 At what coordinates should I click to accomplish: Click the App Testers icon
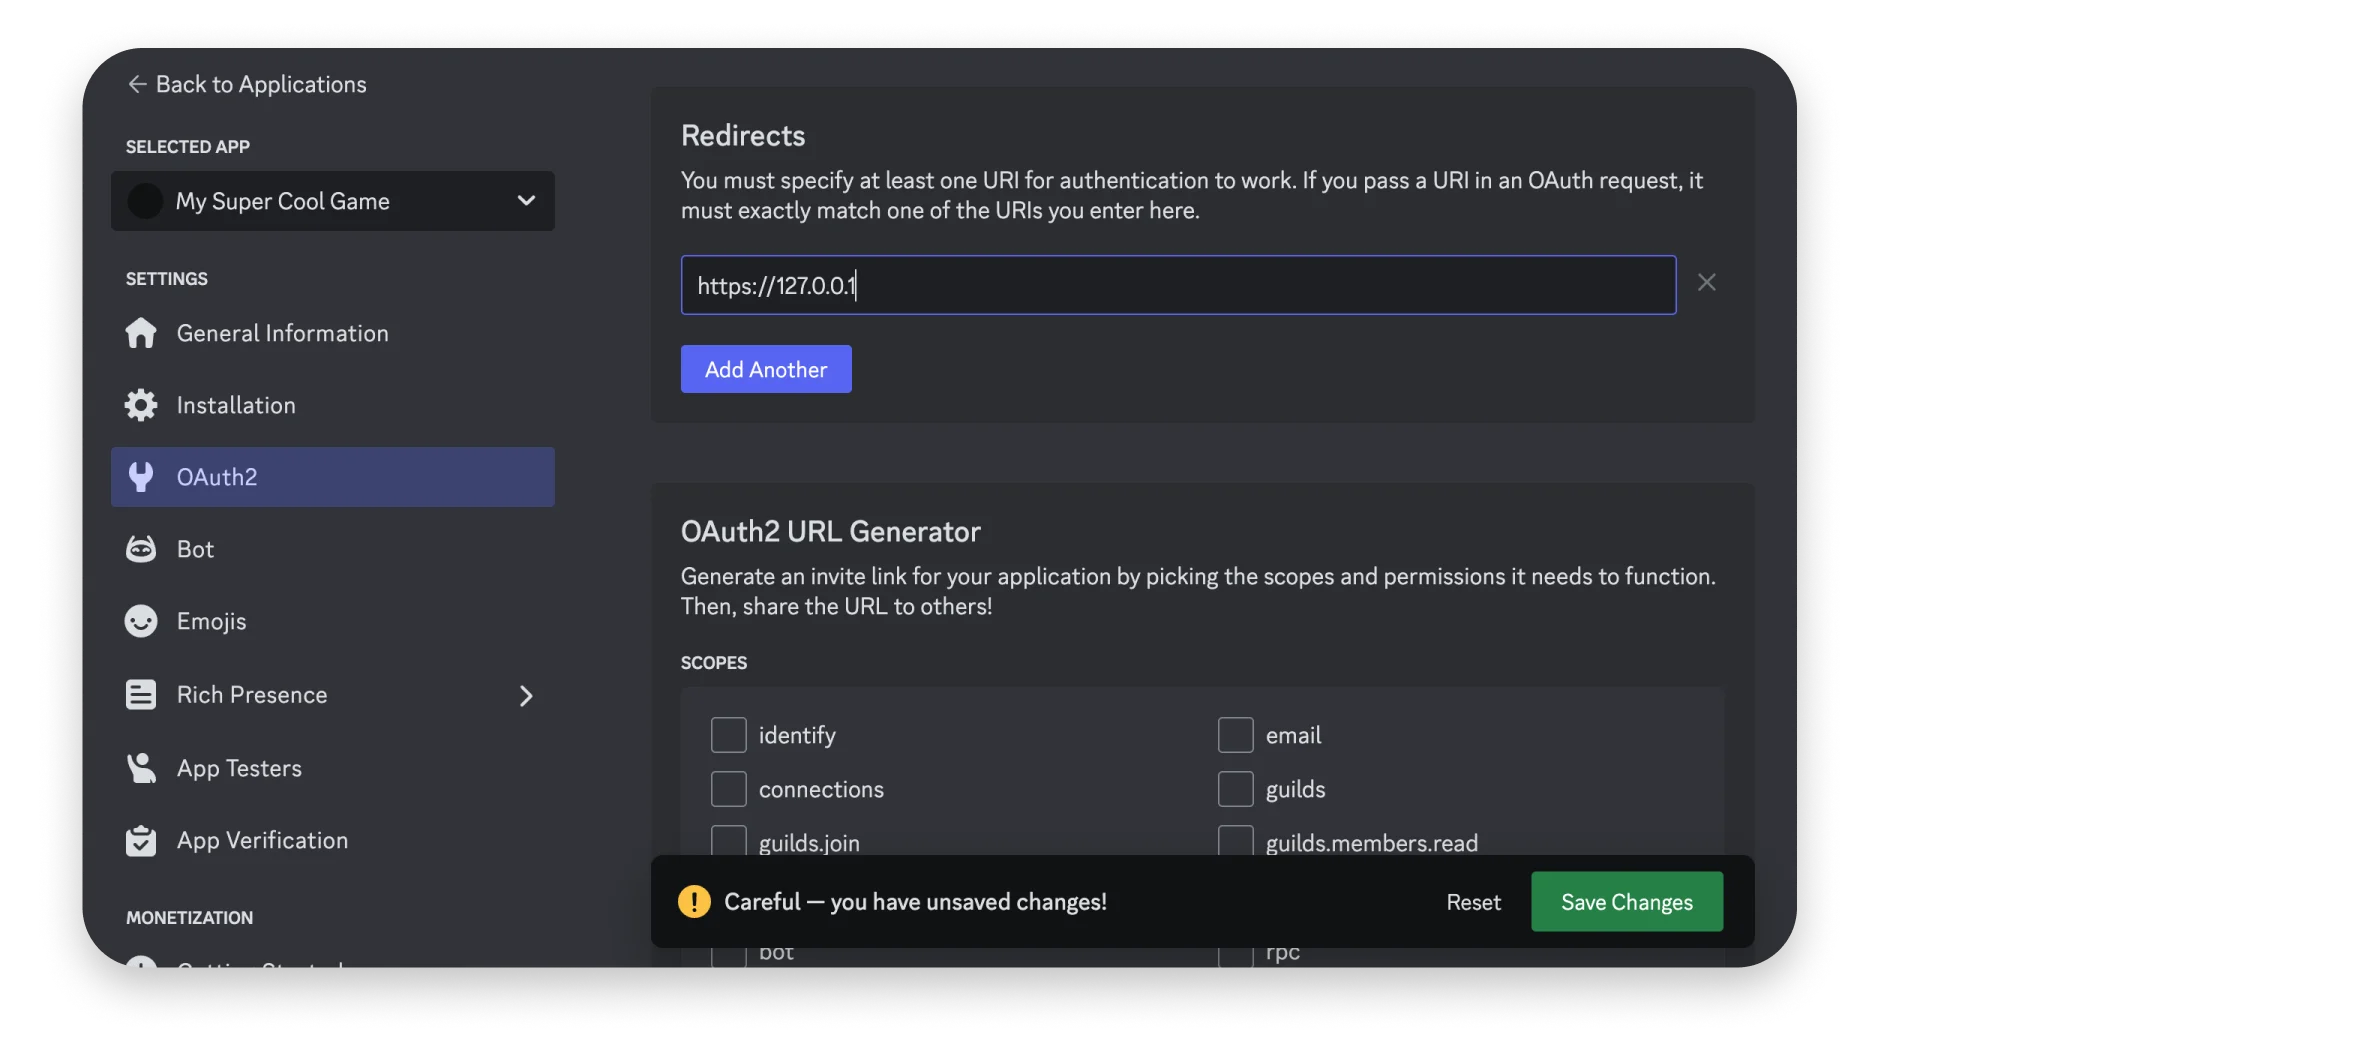[141, 768]
